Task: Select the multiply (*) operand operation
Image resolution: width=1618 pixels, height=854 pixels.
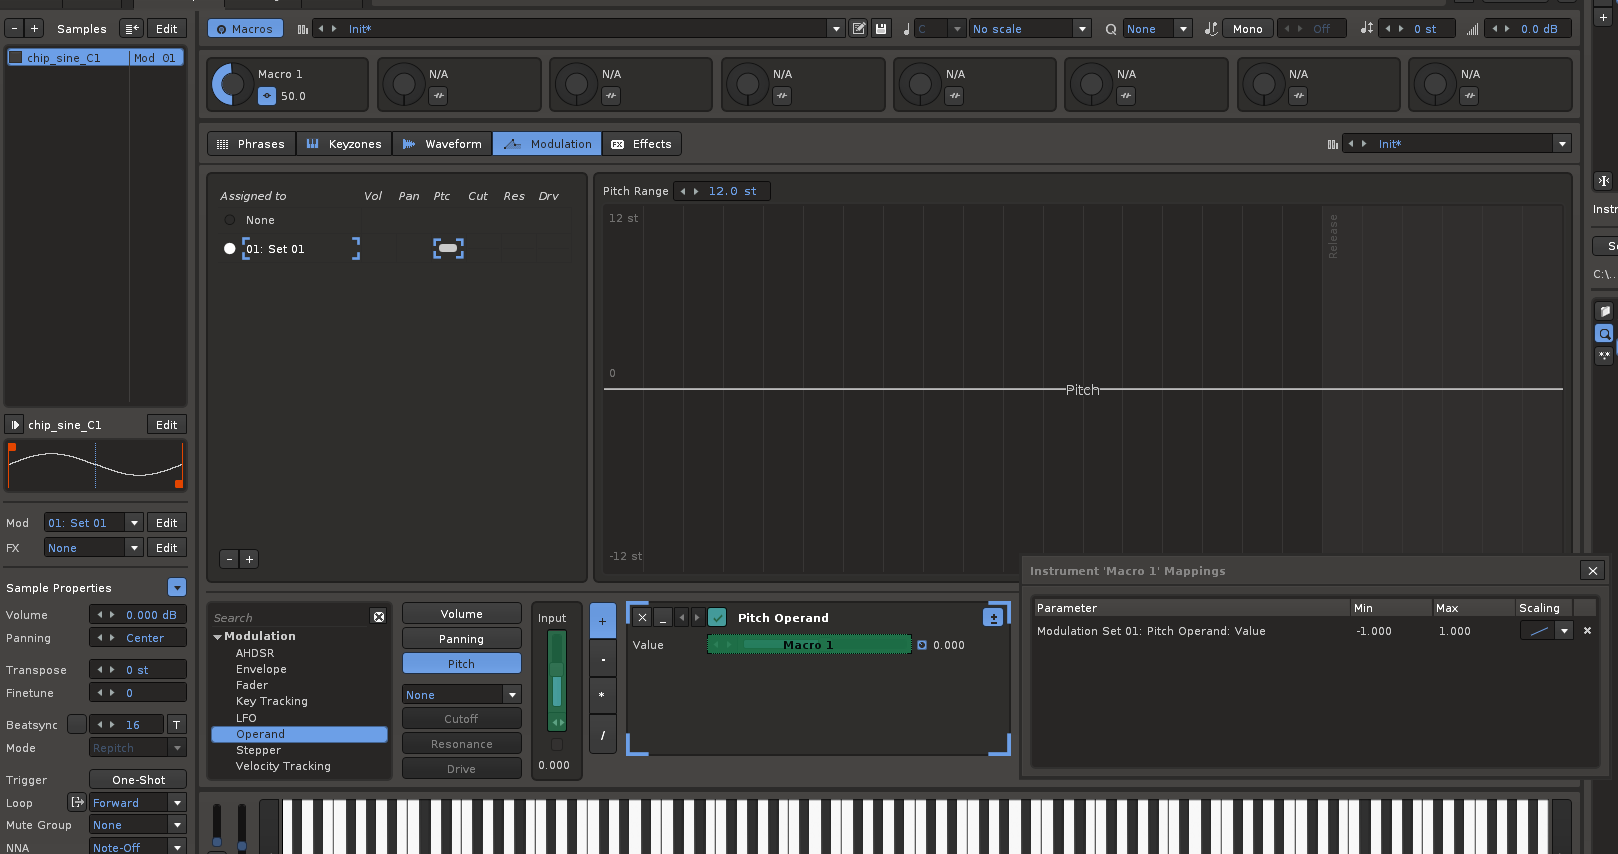Action: 602,695
